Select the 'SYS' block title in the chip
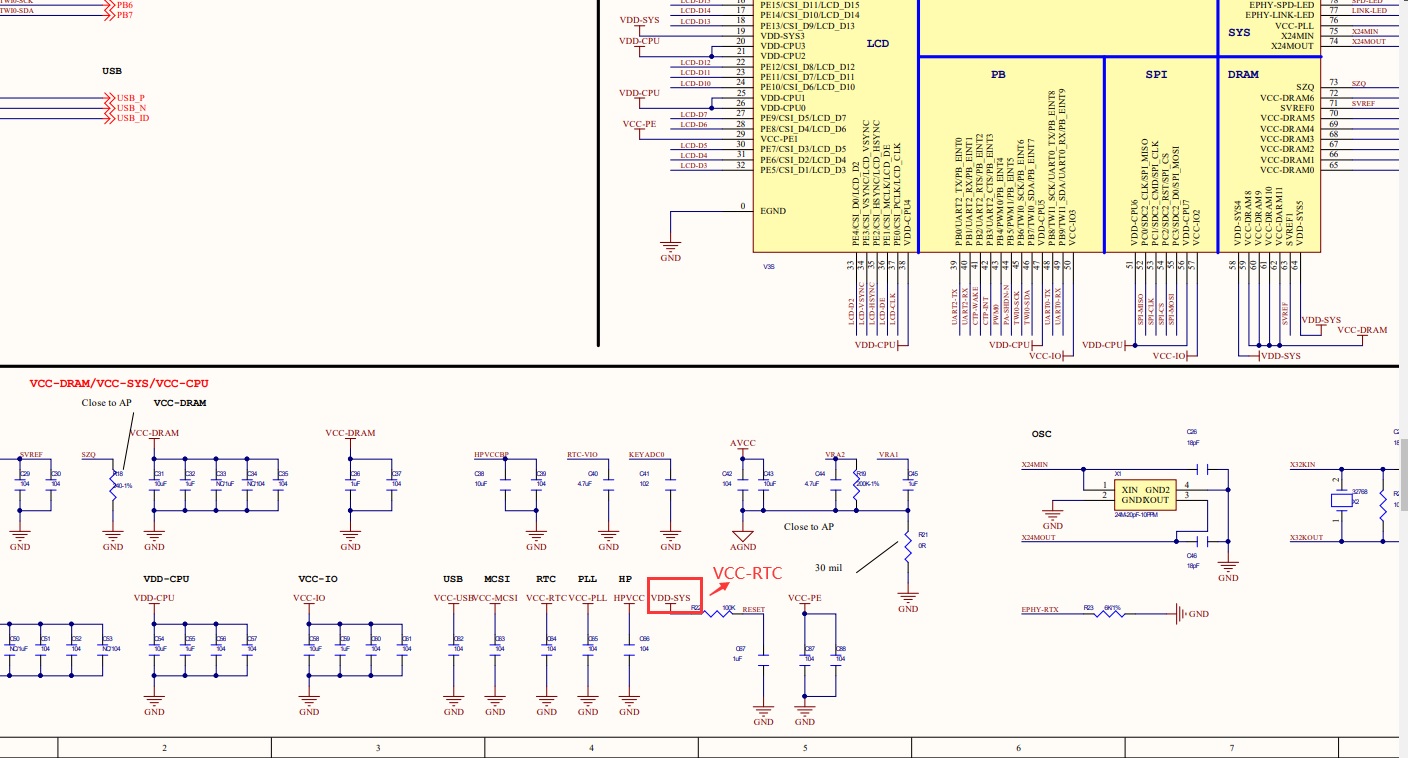 (x=1239, y=33)
